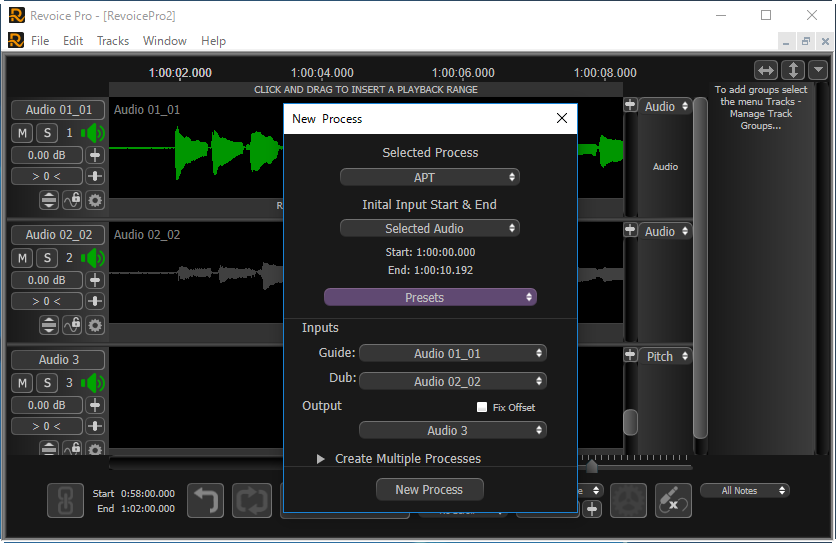Click plus beside 0.00 dB on Audio 3
The image size is (836, 543).
pyautogui.click(x=95, y=405)
